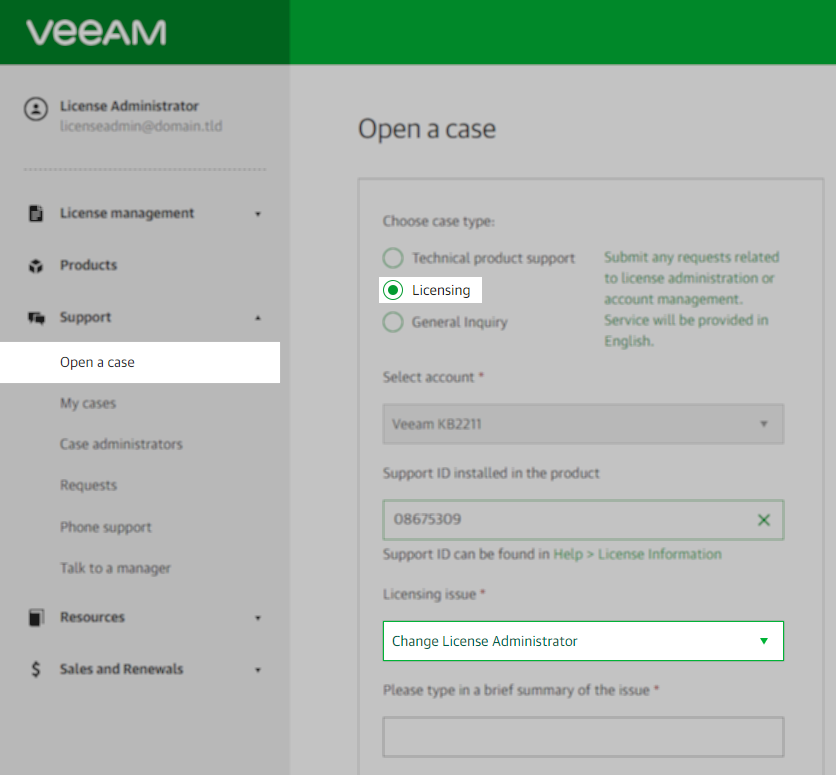
Task: Click Help > License Information link
Action: point(637,554)
